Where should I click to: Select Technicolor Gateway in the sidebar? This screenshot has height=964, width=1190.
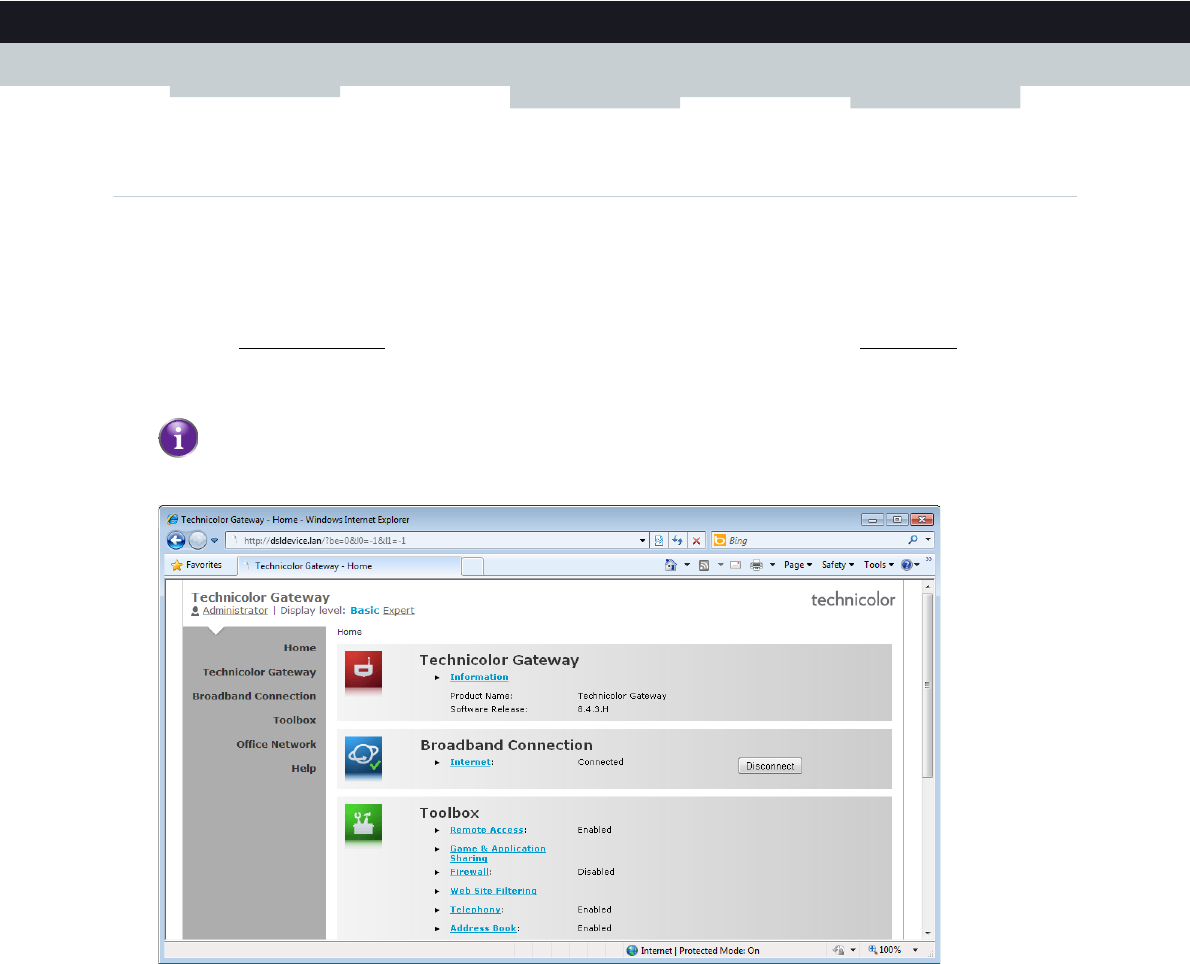click(x=259, y=672)
